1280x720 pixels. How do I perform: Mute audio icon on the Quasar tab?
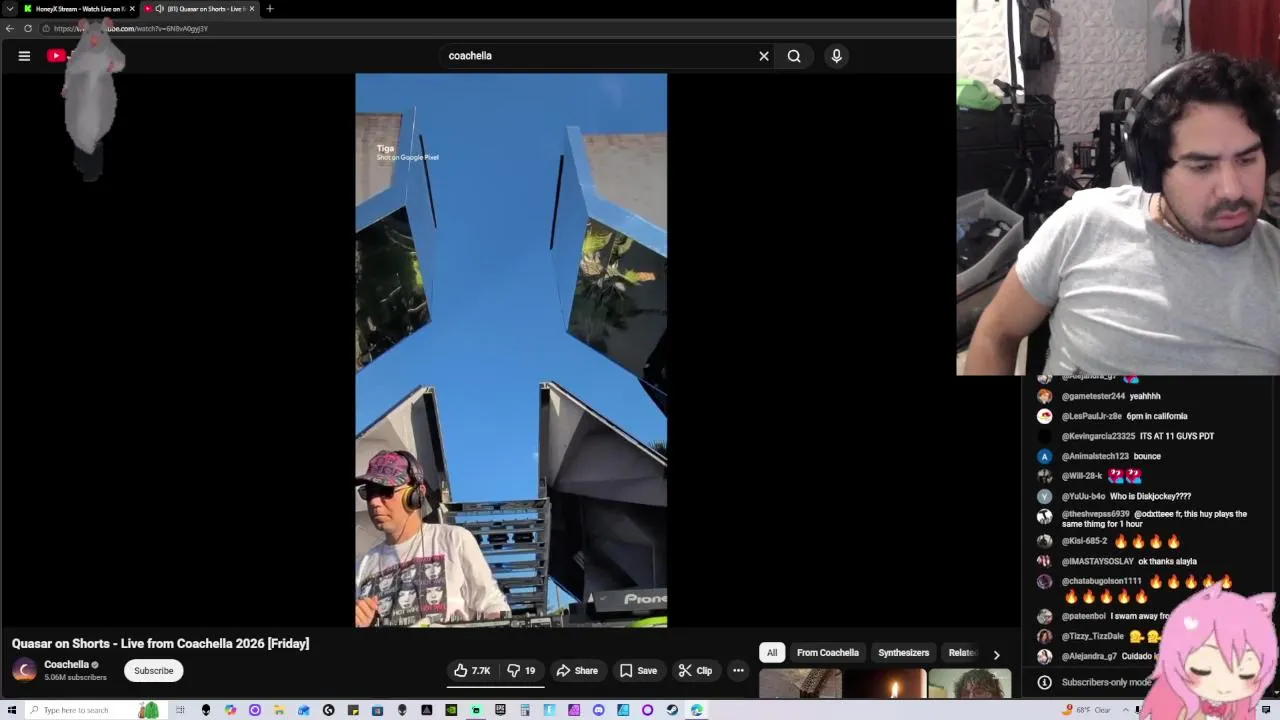pyautogui.click(x=159, y=8)
